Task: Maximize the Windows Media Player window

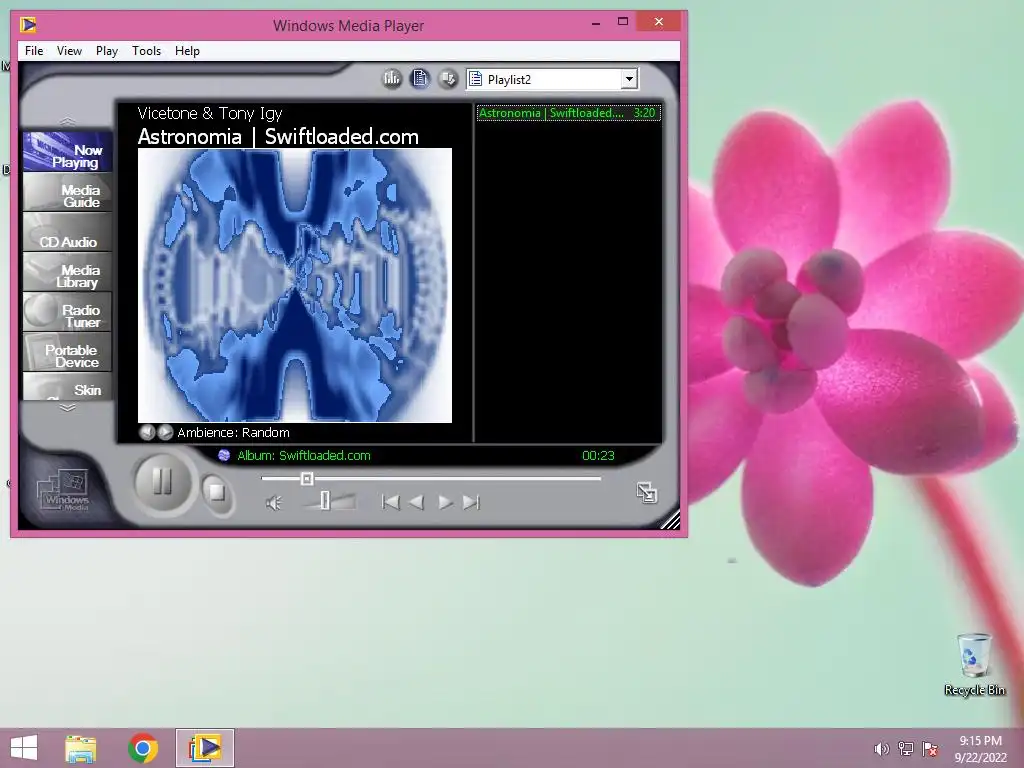Action: pyautogui.click(x=623, y=22)
